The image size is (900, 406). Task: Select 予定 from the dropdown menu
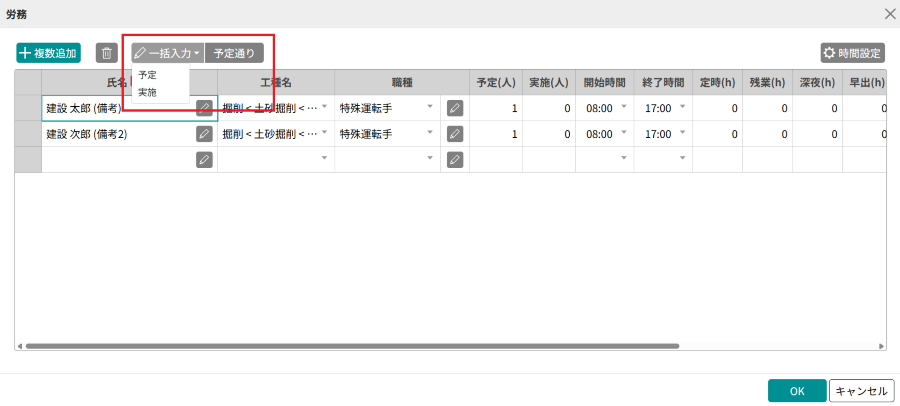point(147,76)
